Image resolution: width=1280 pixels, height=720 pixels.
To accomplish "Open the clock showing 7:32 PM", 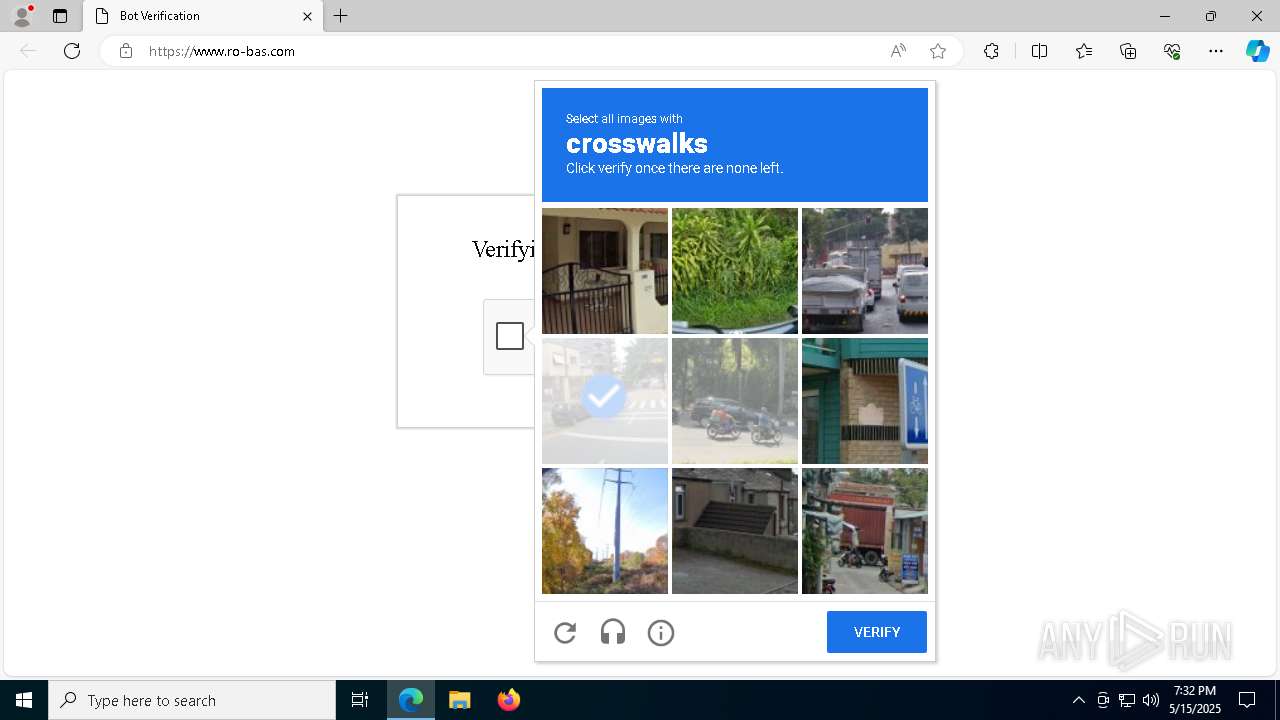I will [x=1196, y=700].
